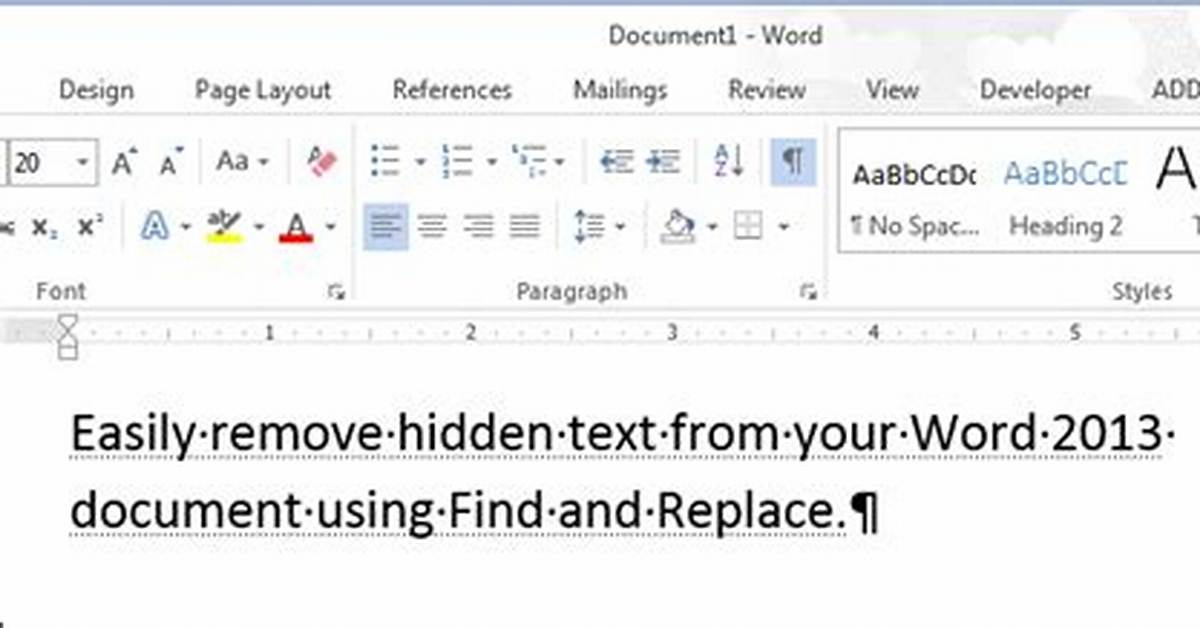Screen dimensions: 1200x628
Task: Click the Grow Font icon
Action: pyautogui.click(x=125, y=162)
